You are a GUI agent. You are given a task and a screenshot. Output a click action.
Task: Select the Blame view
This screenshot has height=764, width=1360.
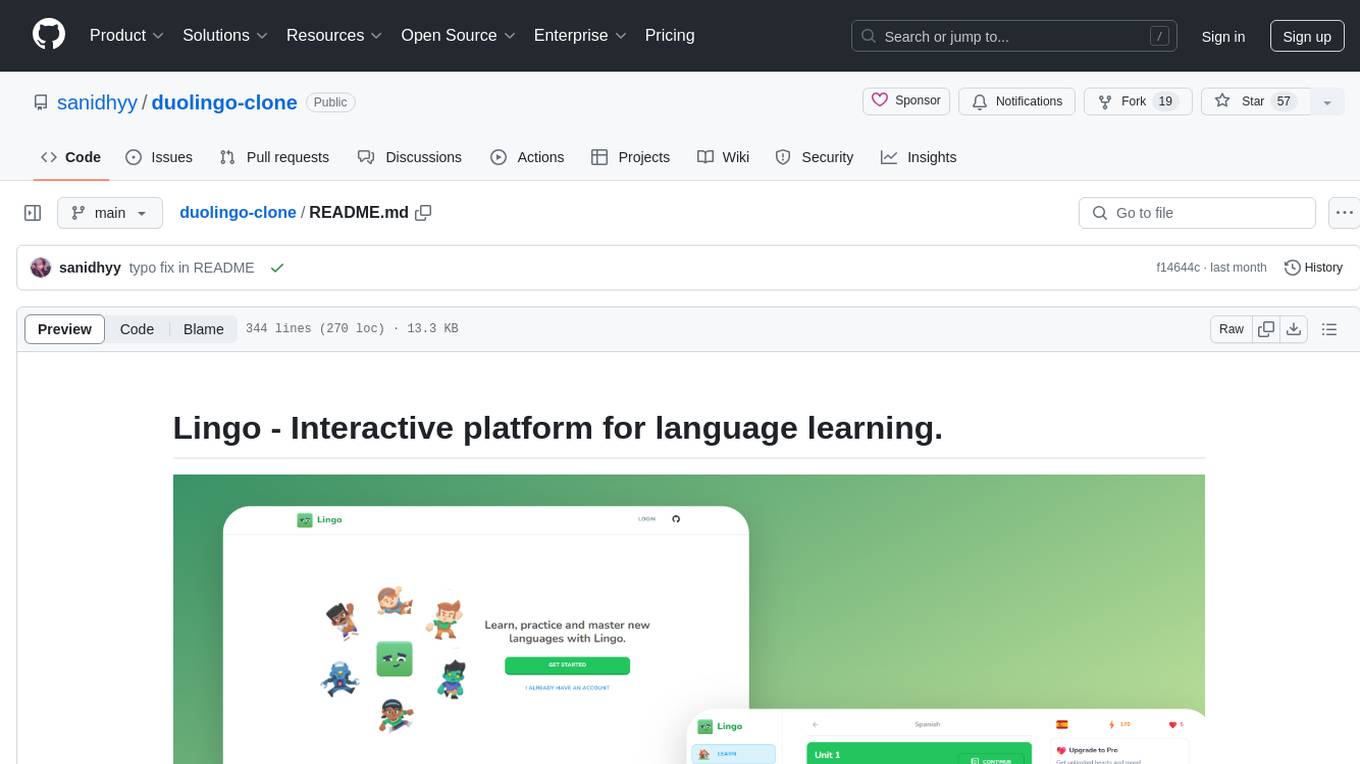tap(203, 329)
